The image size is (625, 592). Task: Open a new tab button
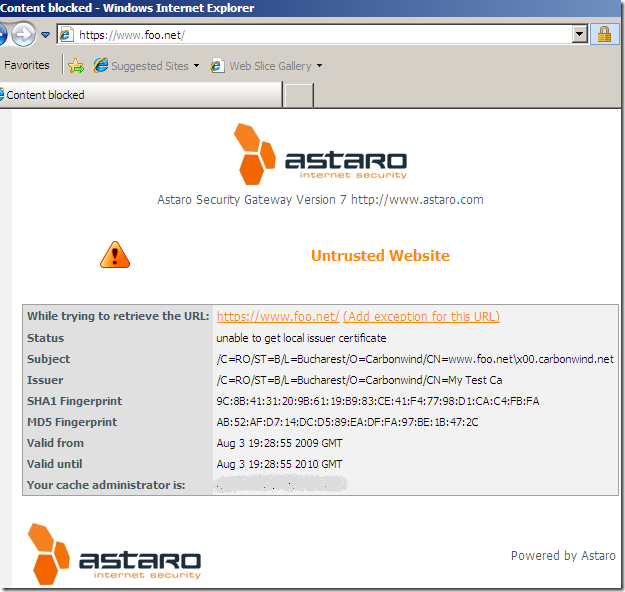pos(299,96)
